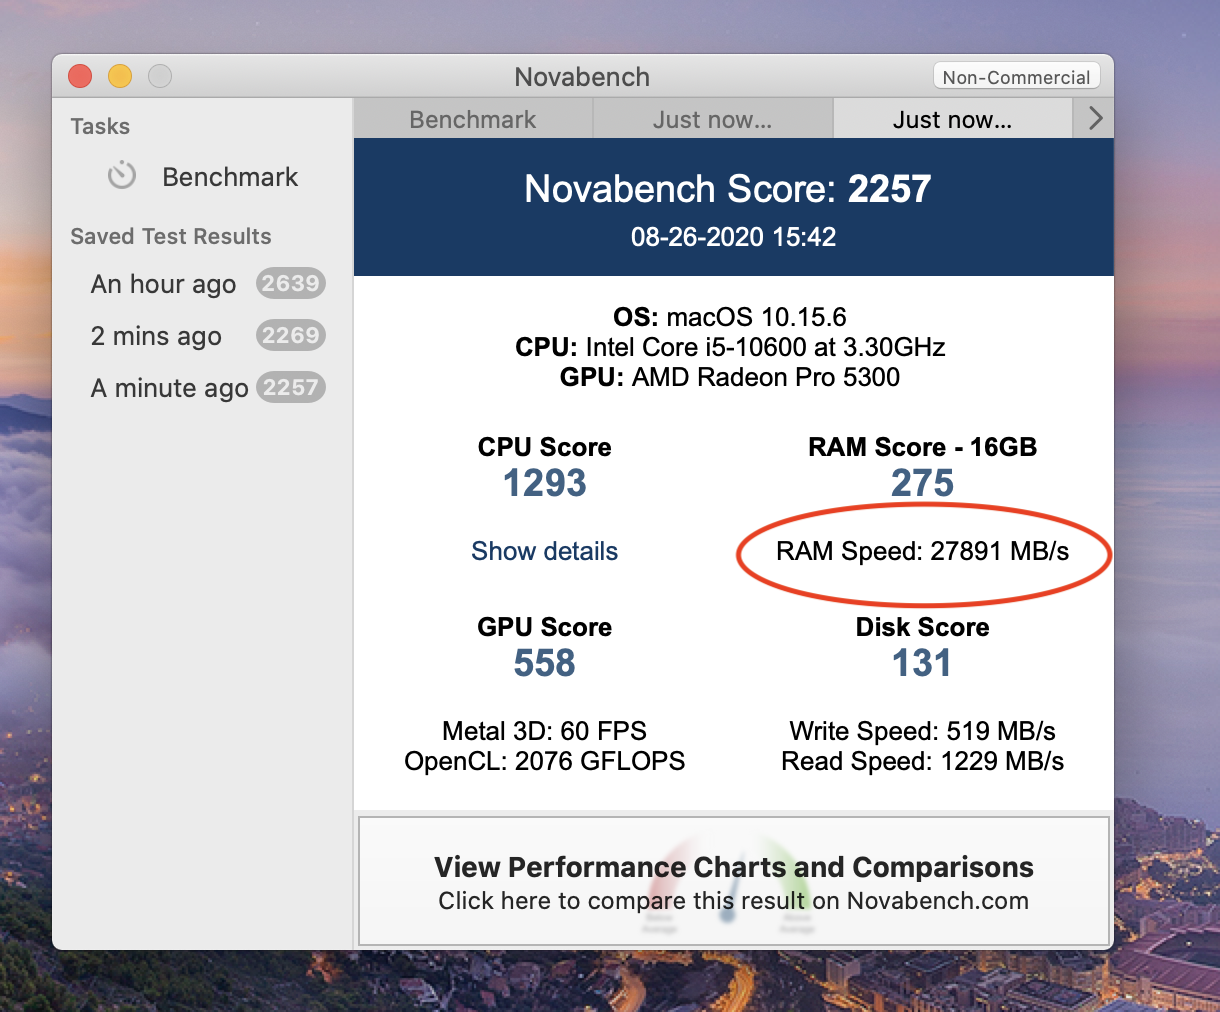
Task: Click the CPU: Intel Core i5-10600 line
Action: (730, 347)
